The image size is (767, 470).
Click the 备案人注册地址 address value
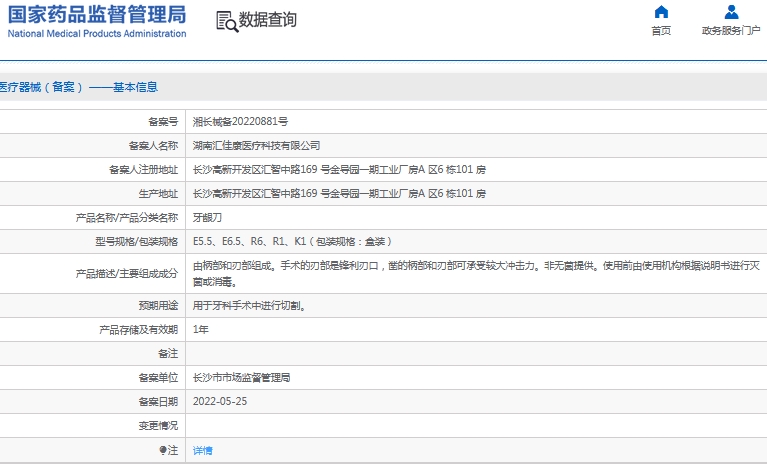339,169
